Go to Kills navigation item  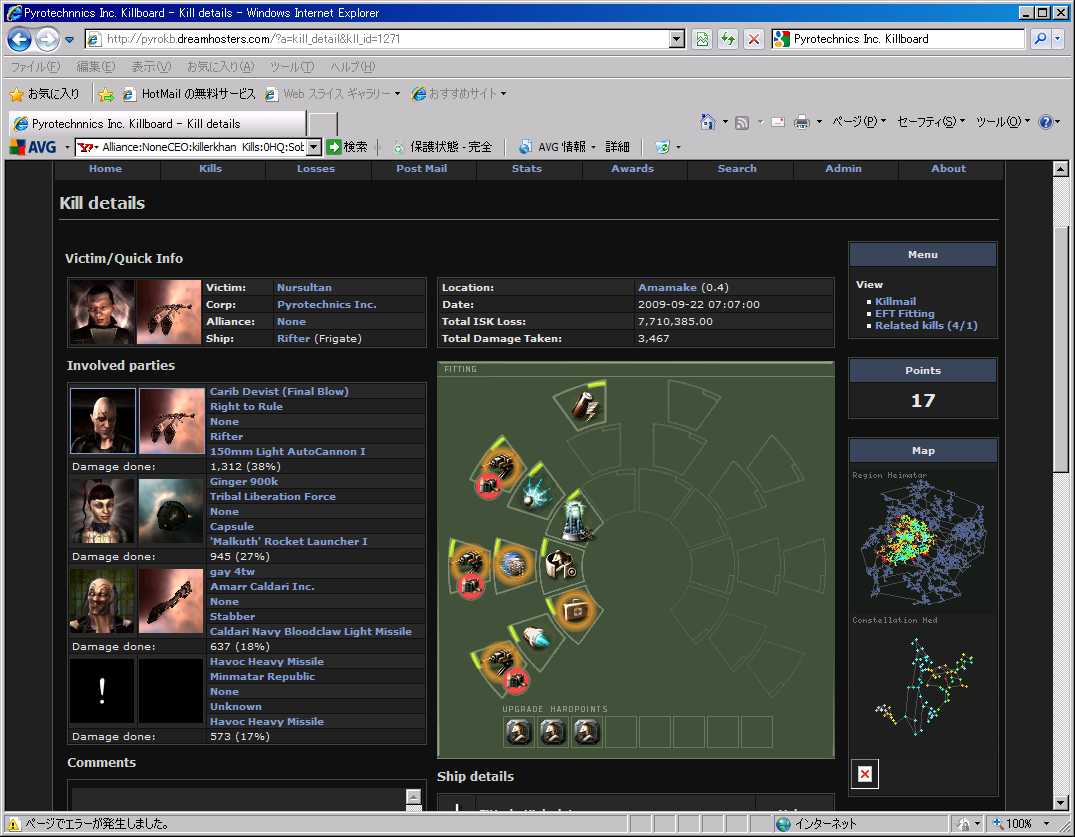pyautogui.click(x=210, y=169)
